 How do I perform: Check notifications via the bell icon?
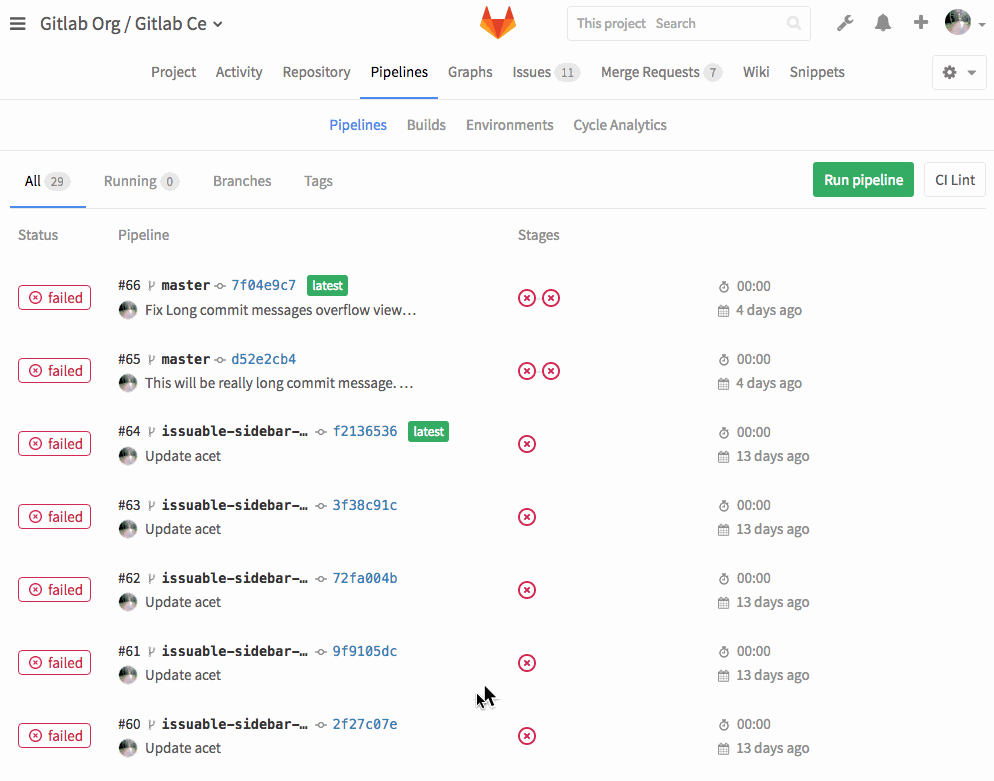[883, 22]
